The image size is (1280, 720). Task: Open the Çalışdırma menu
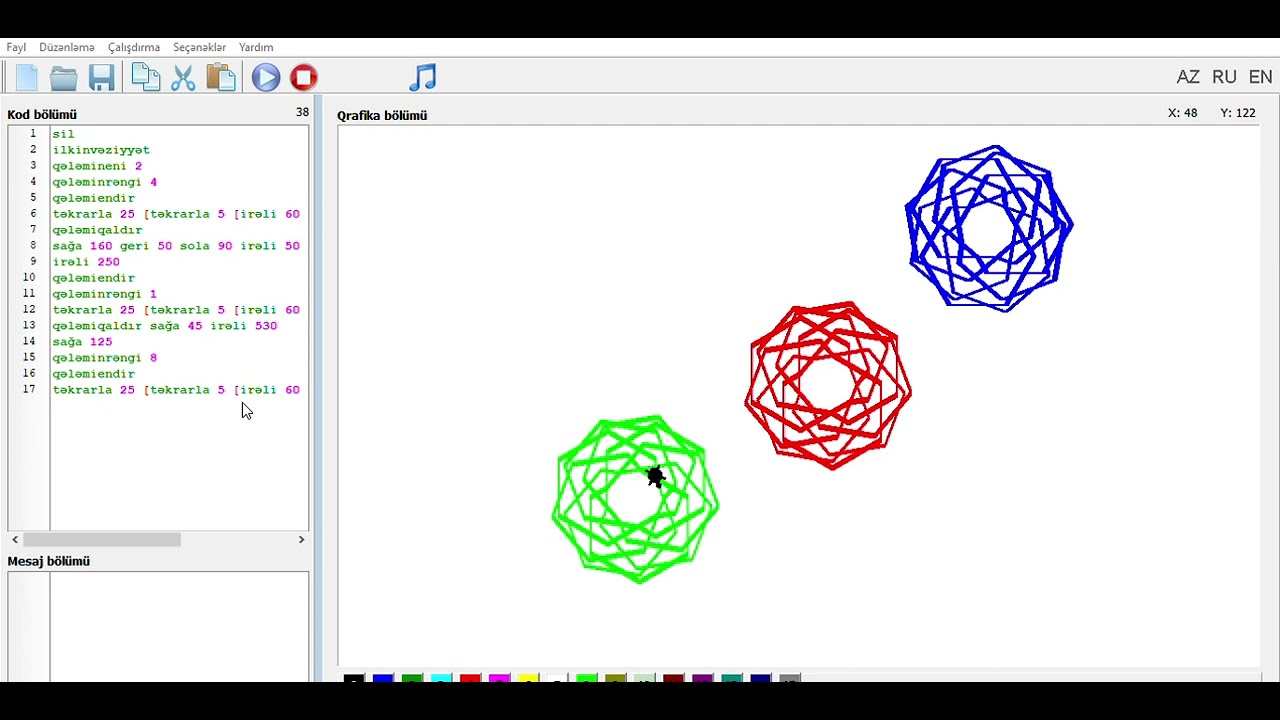pyautogui.click(x=134, y=47)
